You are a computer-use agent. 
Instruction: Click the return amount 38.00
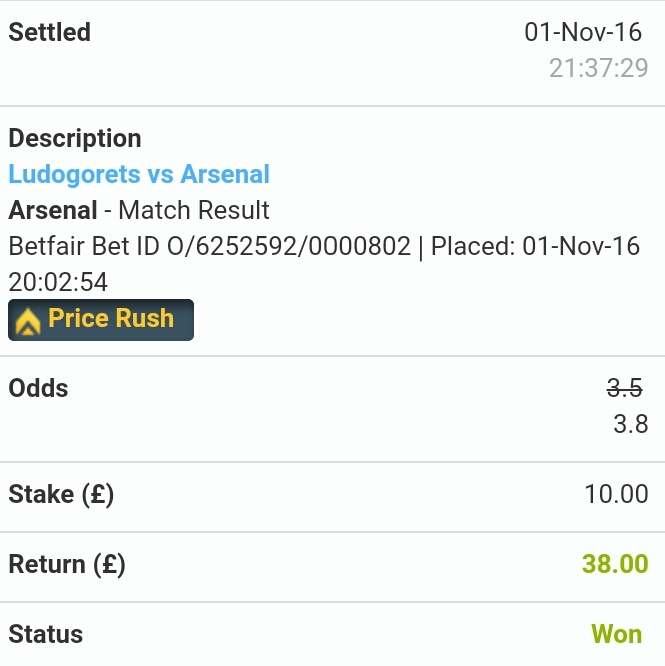tap(615, 565)
